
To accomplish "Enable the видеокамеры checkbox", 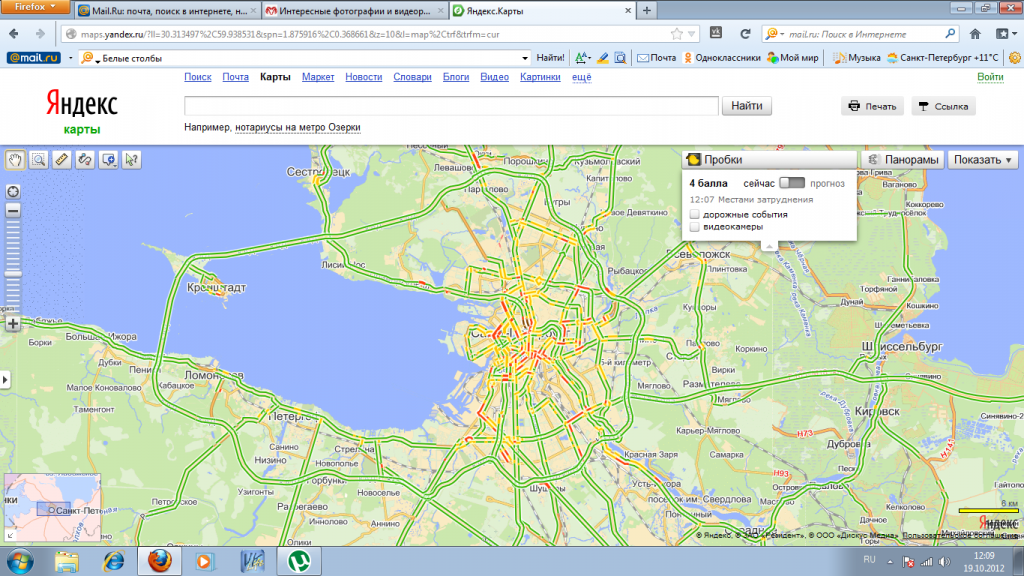I will [695, 227].
